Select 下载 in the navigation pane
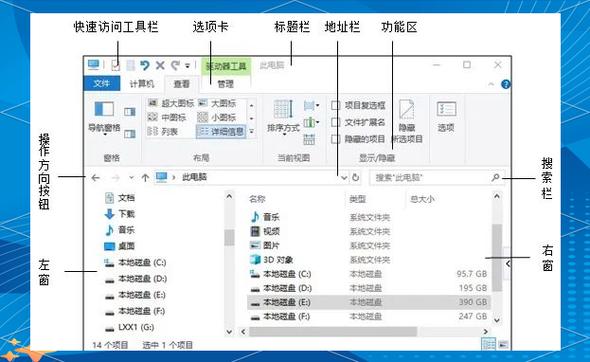The image size is (590, 362). tap(120, 214)
